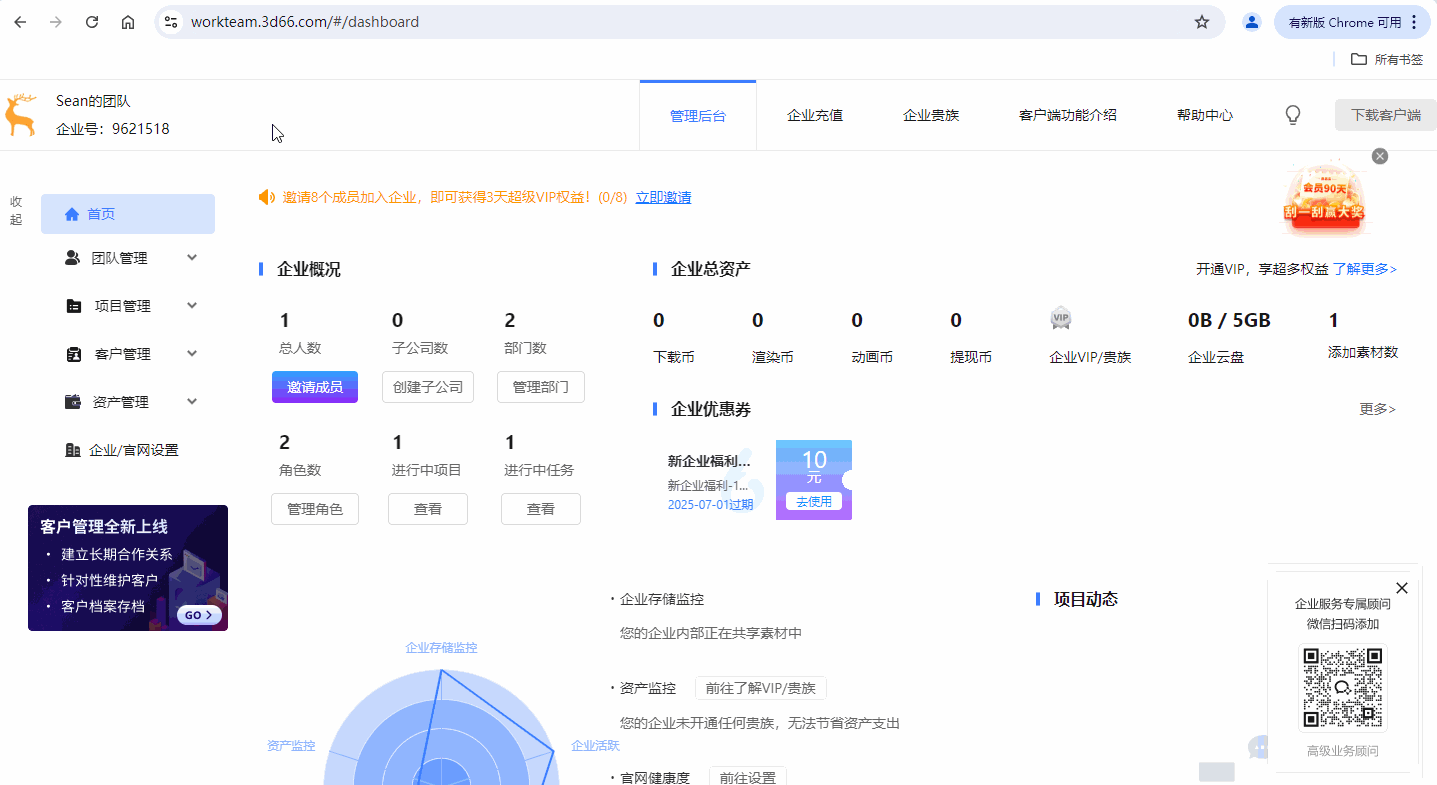Expand the 团队管理 submenu chevron
Screen dimensions: 1437x785
[192, 257]
